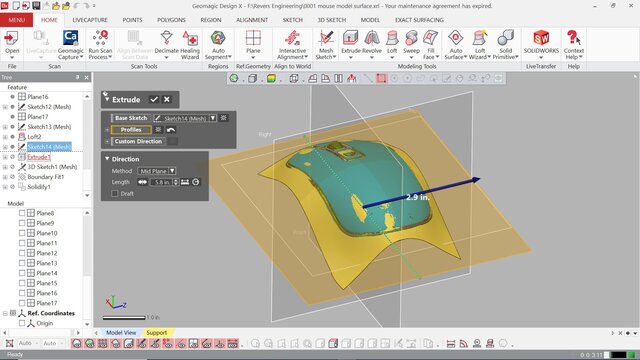Open the Base Sketch dropdown arrow

tap(213, 118)
